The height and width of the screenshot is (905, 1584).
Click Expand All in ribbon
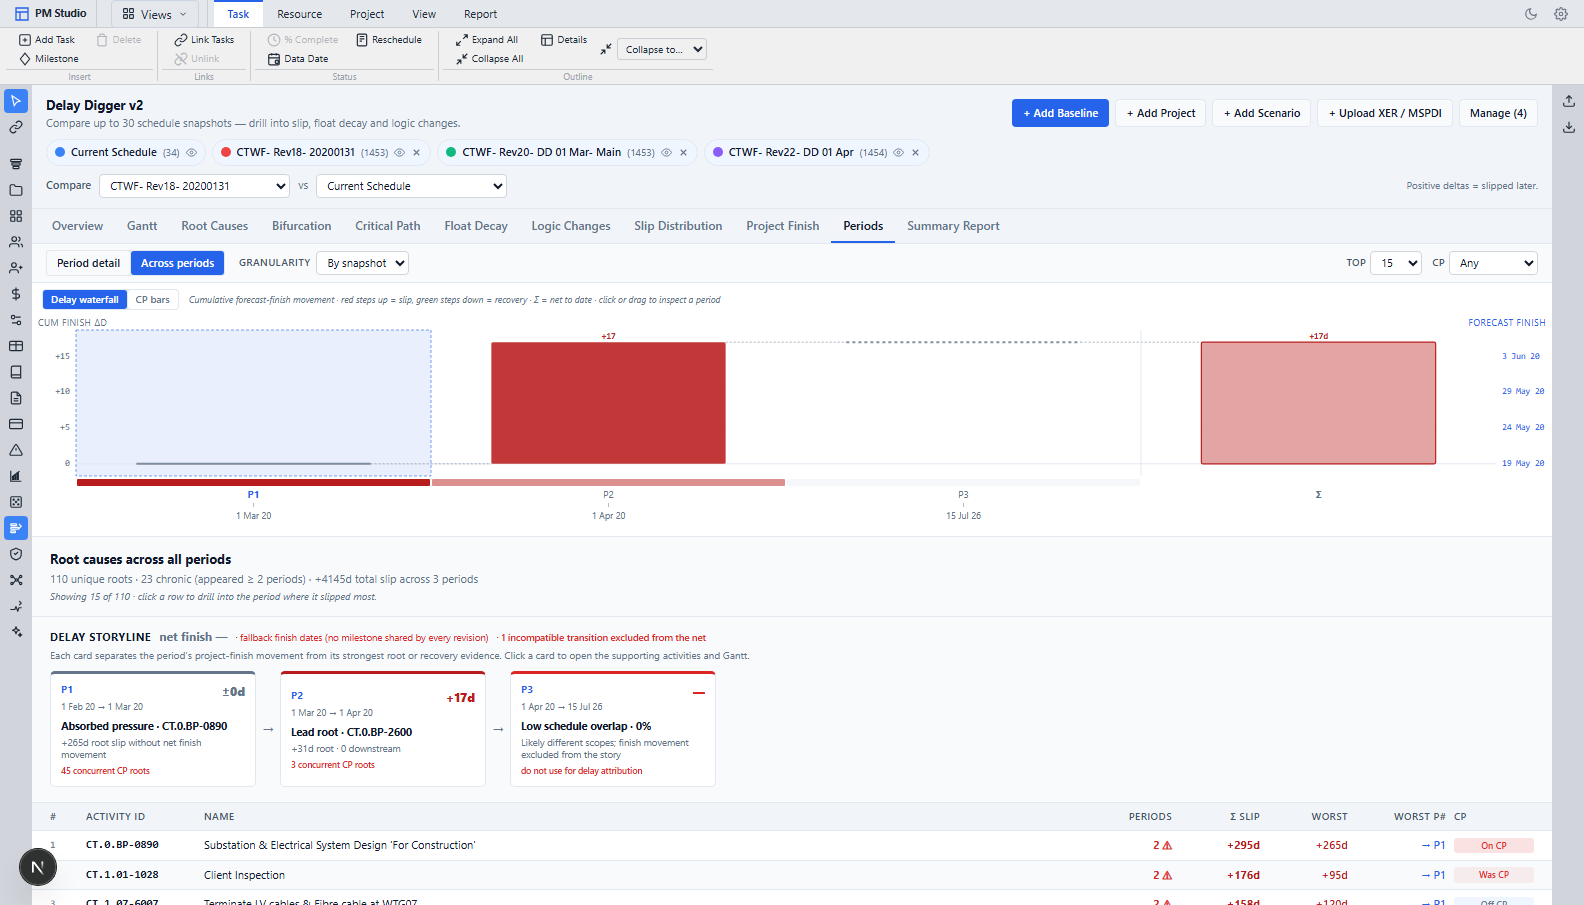[x=487, y=40]
